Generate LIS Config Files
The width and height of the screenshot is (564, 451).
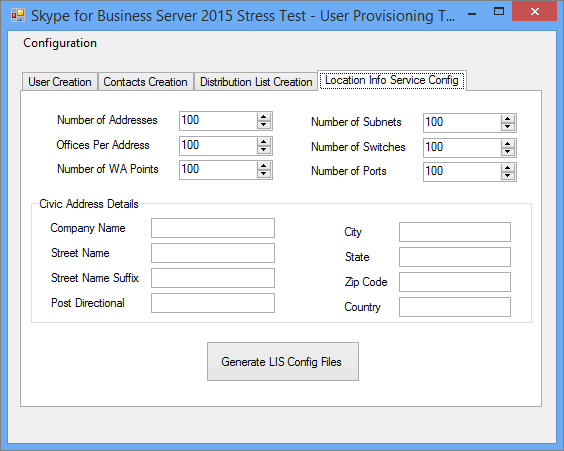(283, 361)
